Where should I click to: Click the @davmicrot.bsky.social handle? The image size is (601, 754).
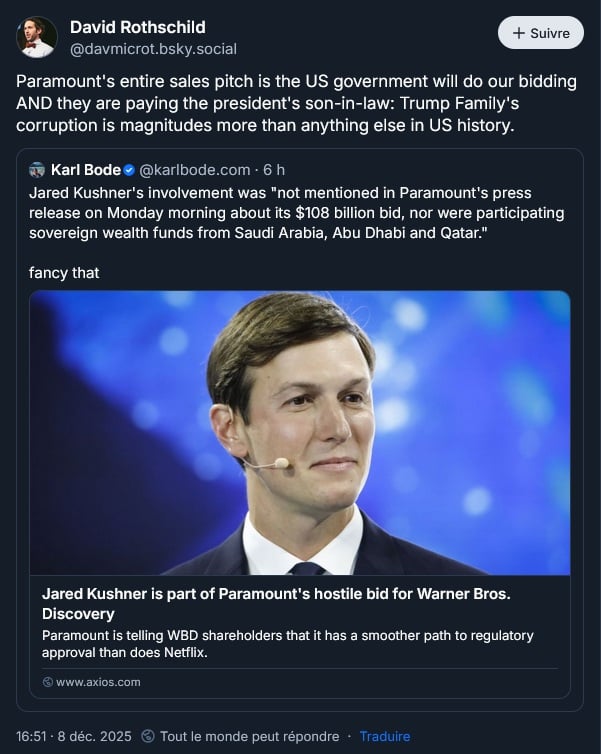pos(152,48)
